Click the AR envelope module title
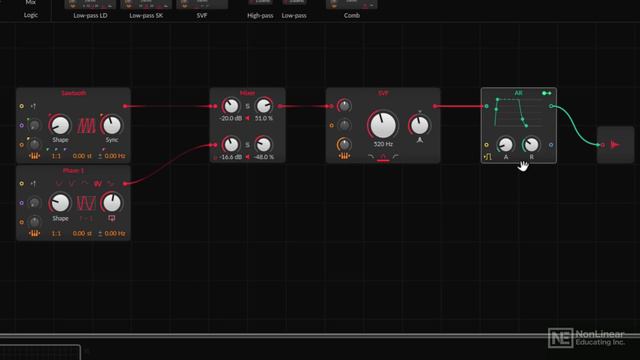Screen dimensions: 640x360 (518, 93)
